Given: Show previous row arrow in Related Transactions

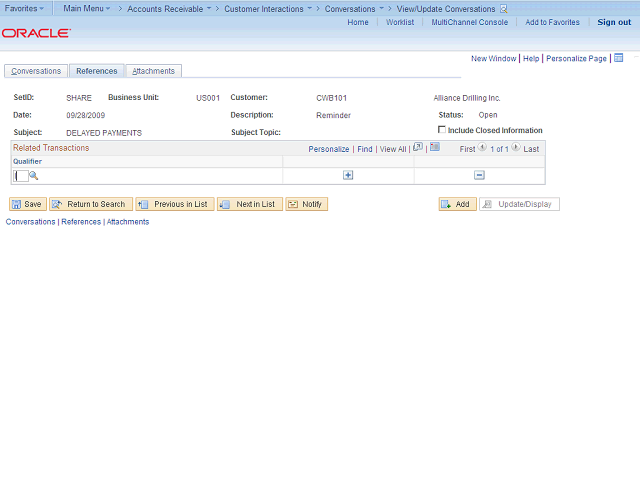Looking at the screenshot, I should click(482, 147).
